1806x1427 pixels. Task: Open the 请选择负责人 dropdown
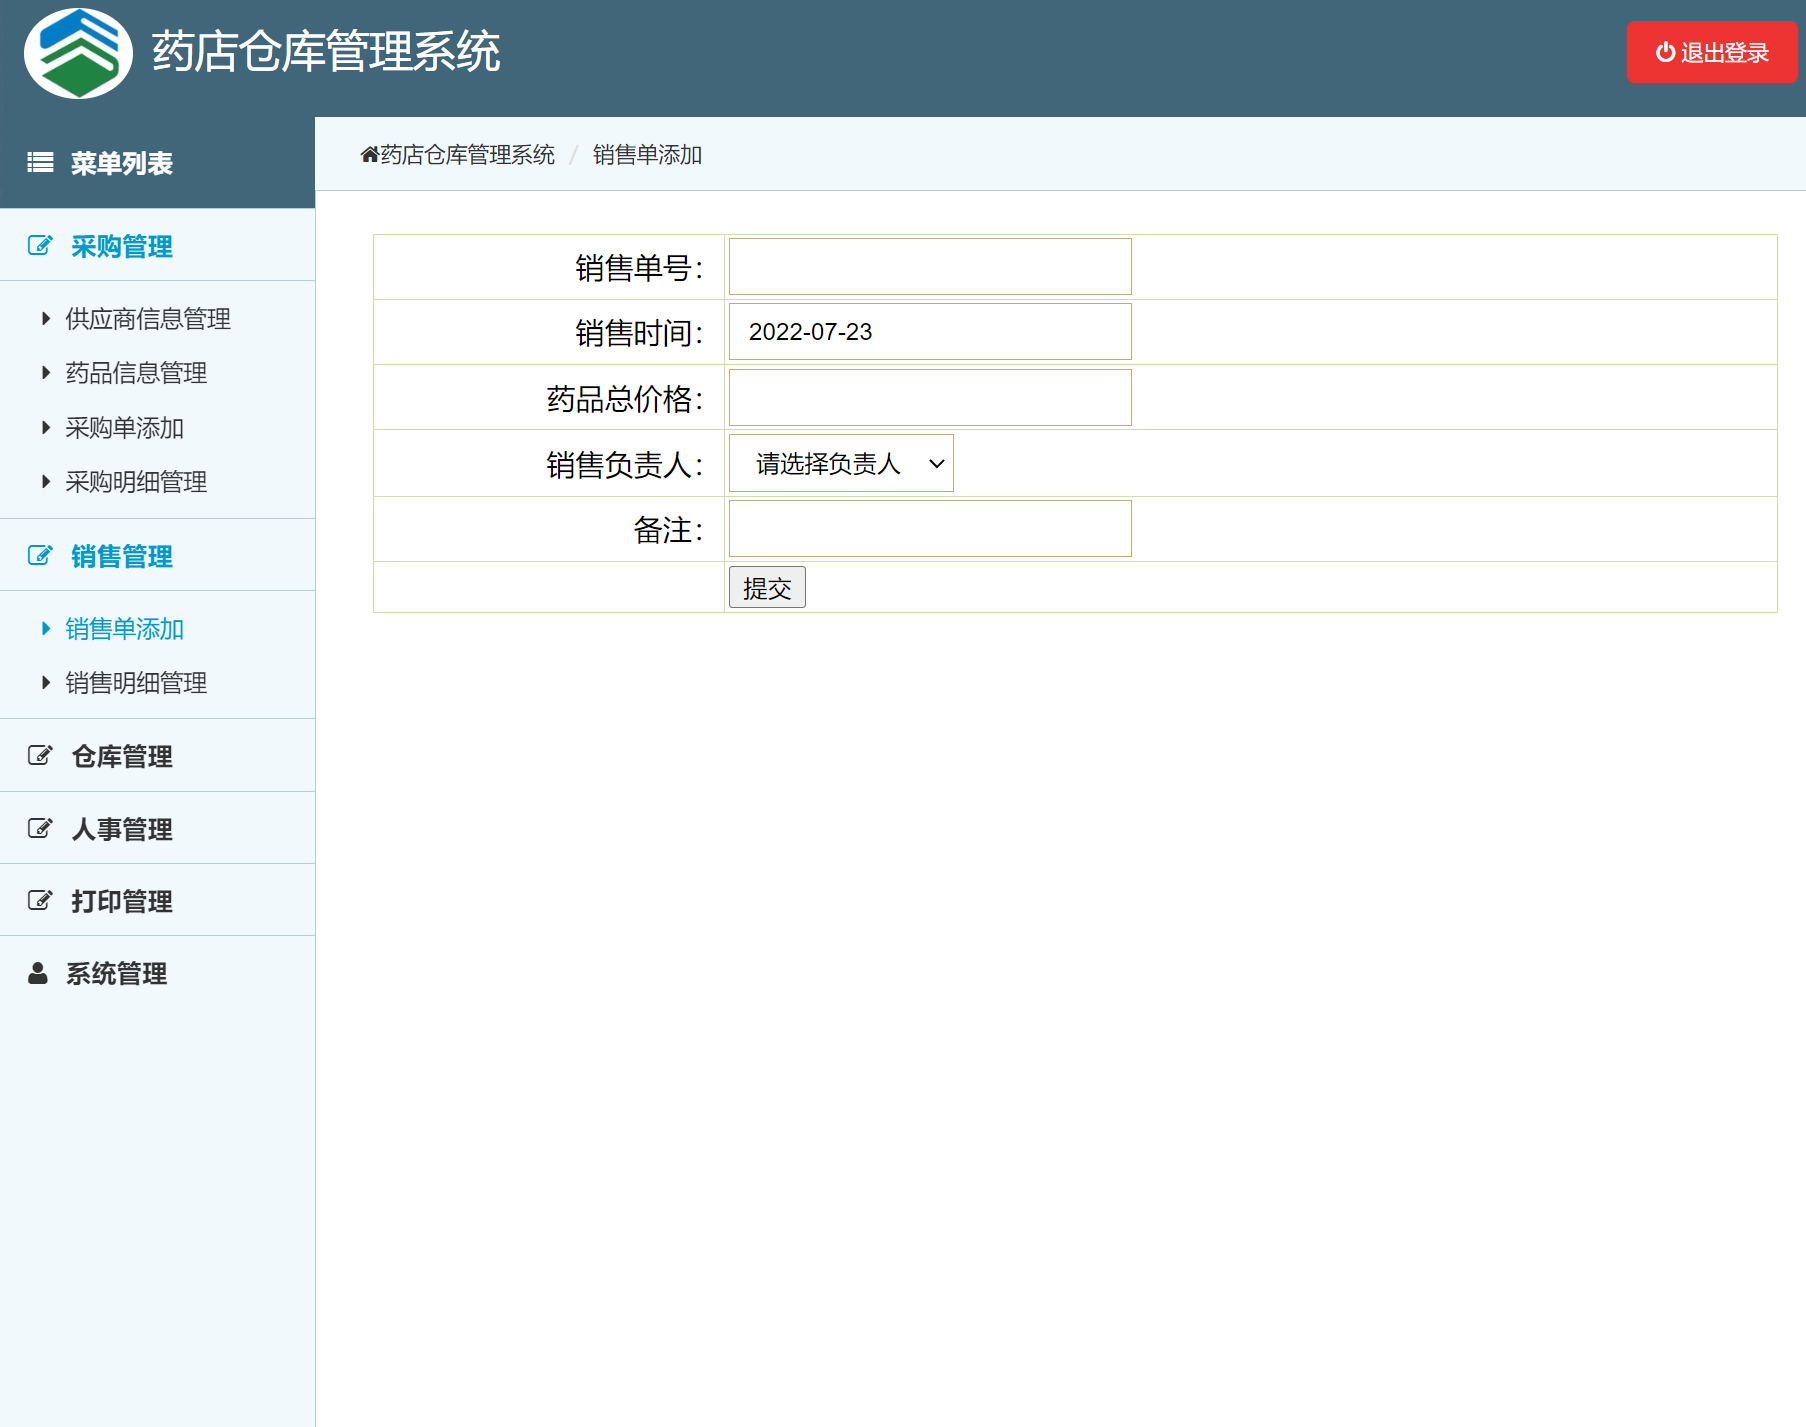(840, 463)
